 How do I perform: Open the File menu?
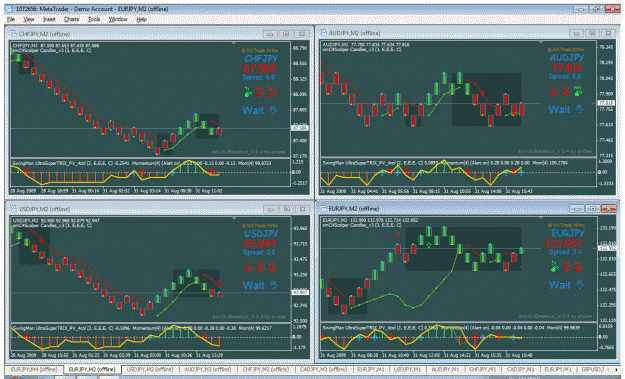point(11,19)
